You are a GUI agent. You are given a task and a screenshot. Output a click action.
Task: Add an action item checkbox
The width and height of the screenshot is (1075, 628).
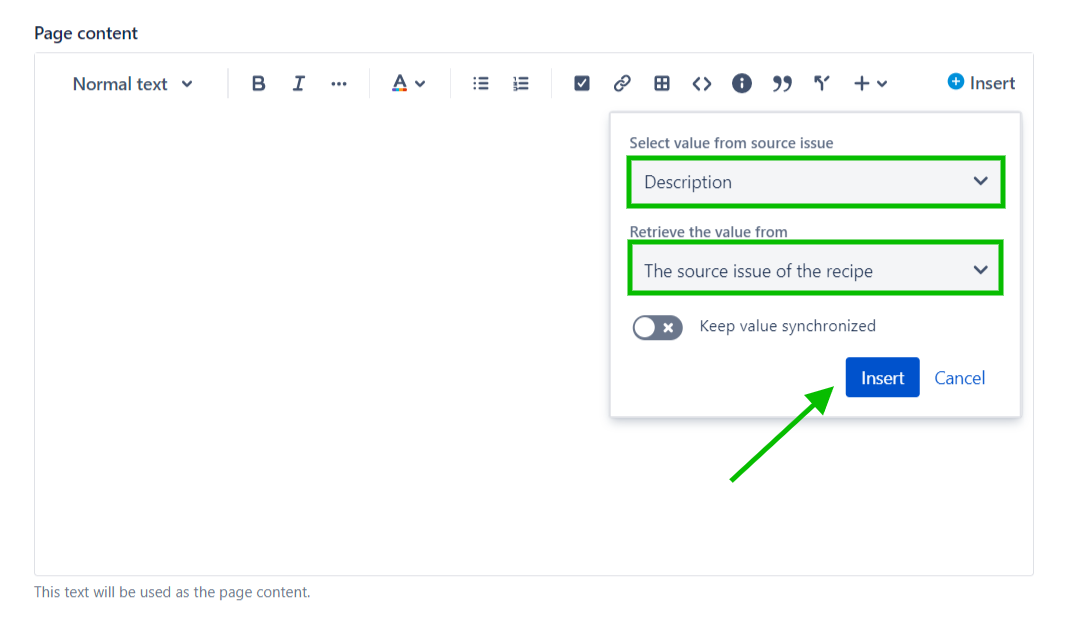point(582,84)
